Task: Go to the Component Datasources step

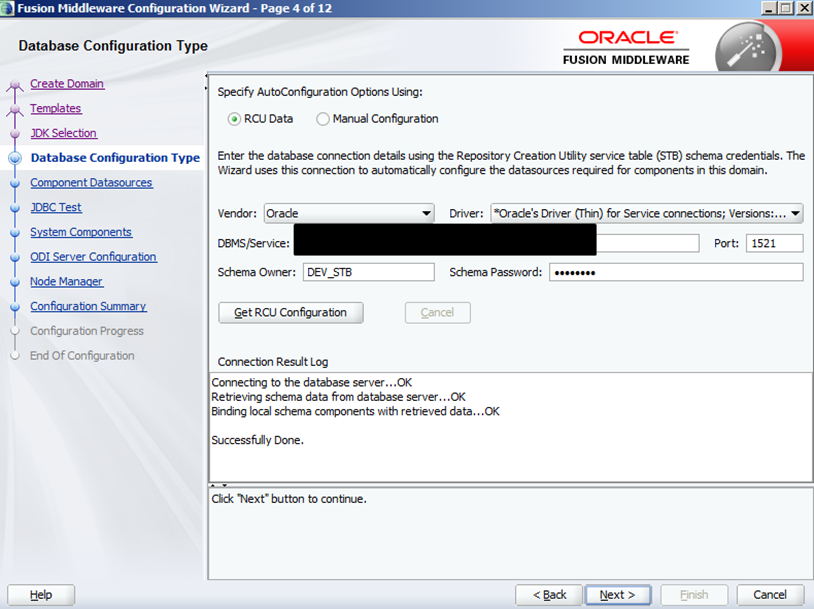Action: point(91,183)
